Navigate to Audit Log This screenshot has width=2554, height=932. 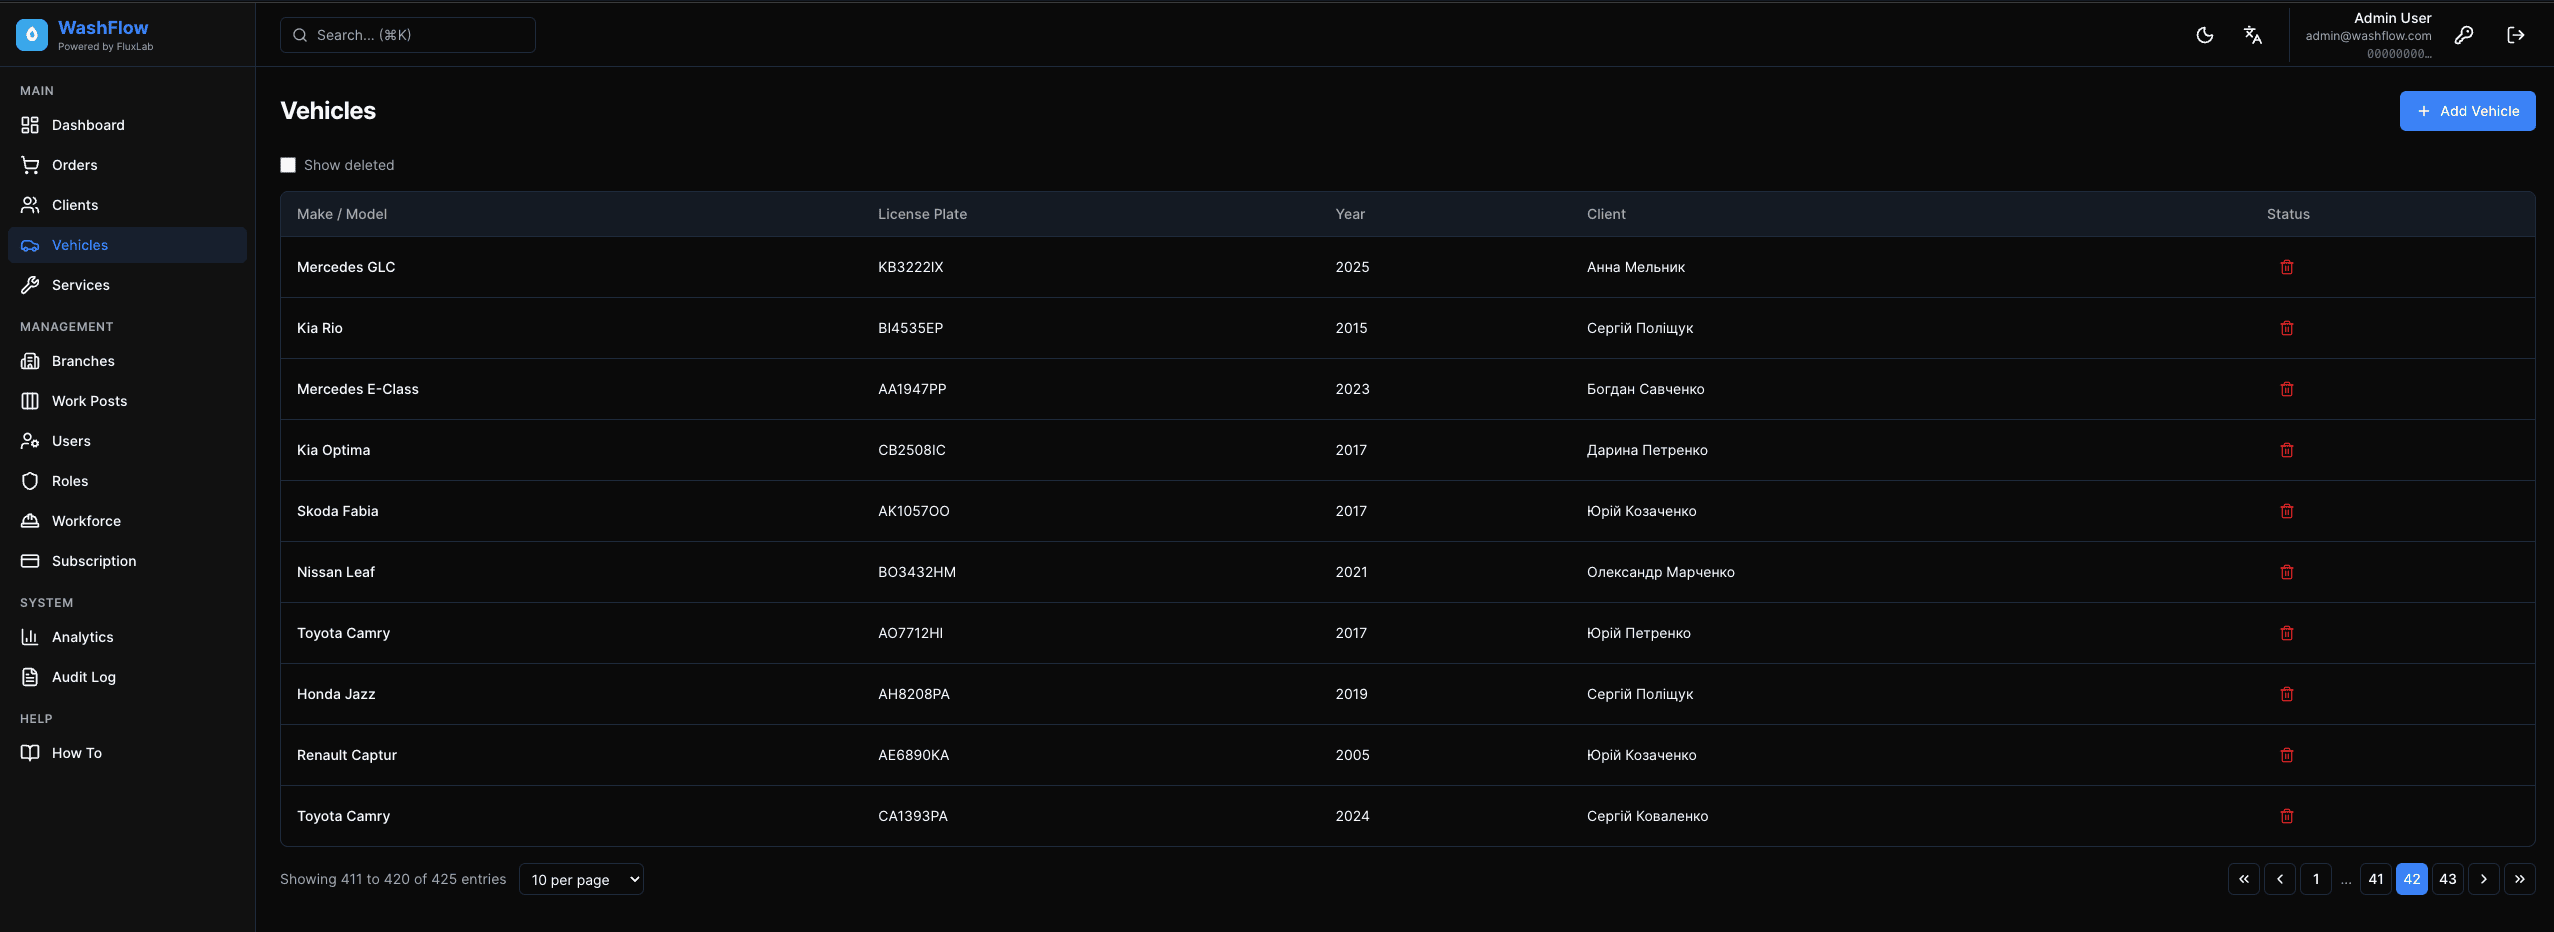[84, 677]
